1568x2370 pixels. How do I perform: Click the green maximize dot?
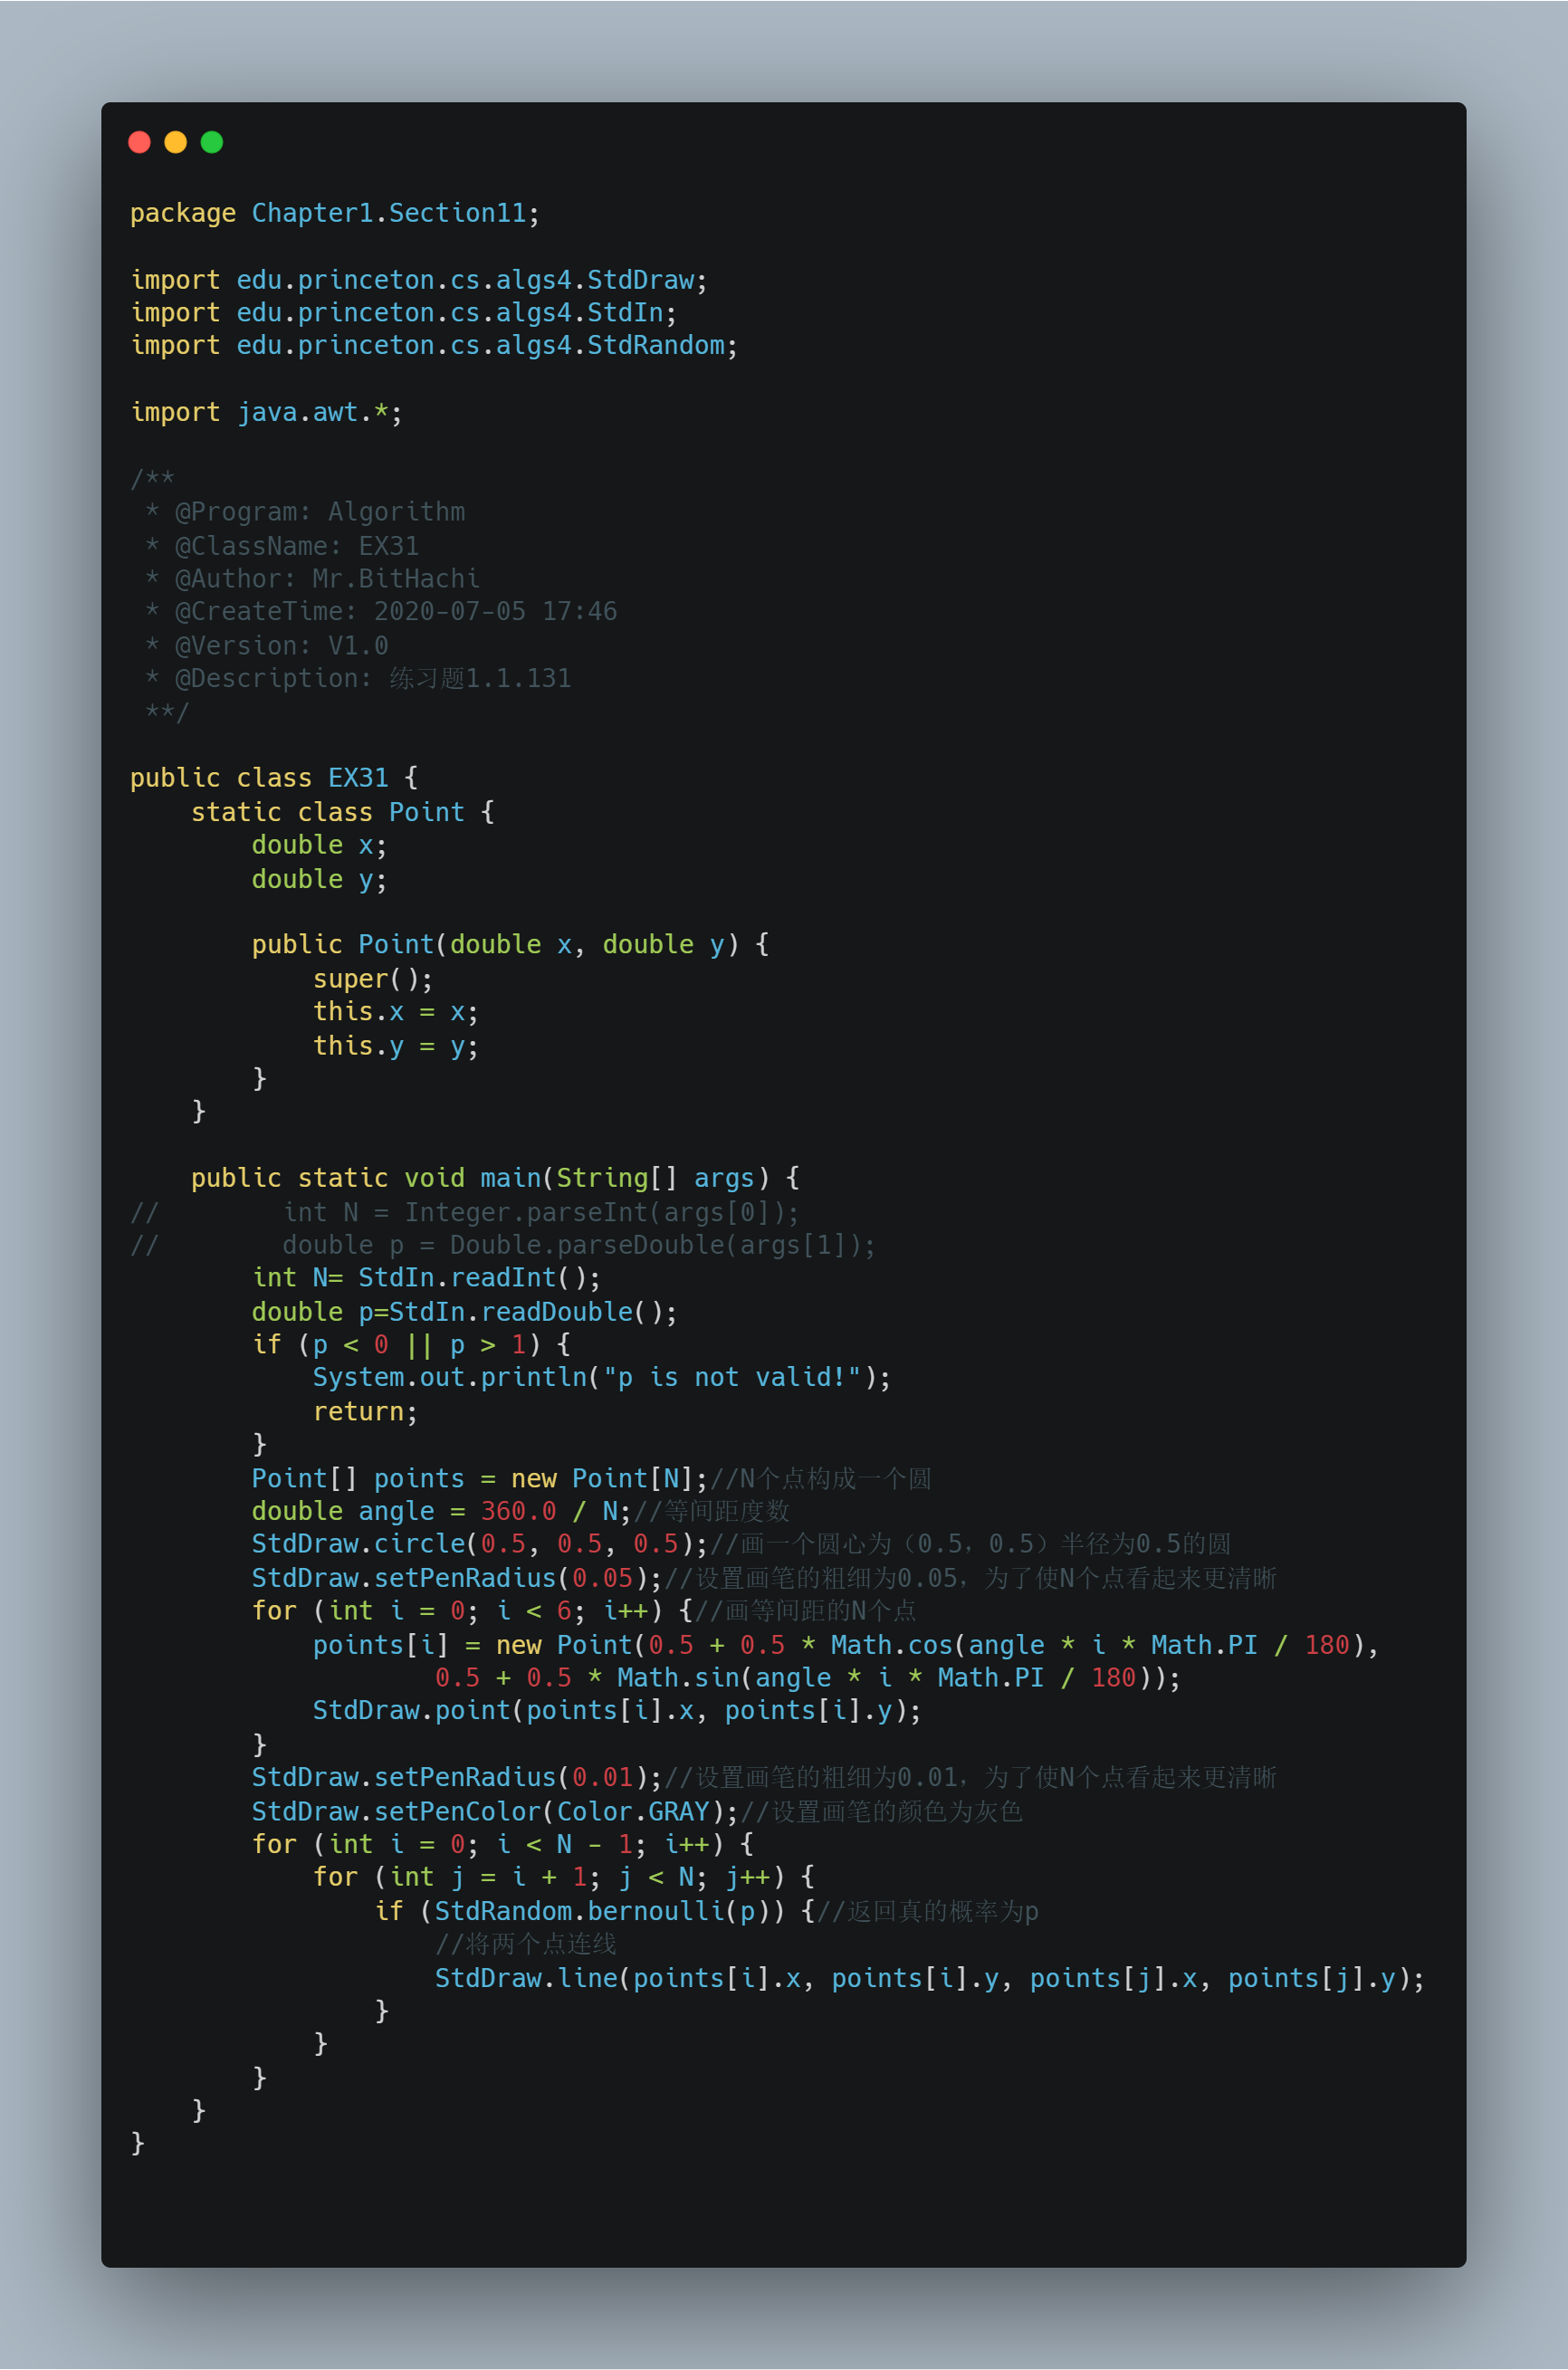[212, 142]
